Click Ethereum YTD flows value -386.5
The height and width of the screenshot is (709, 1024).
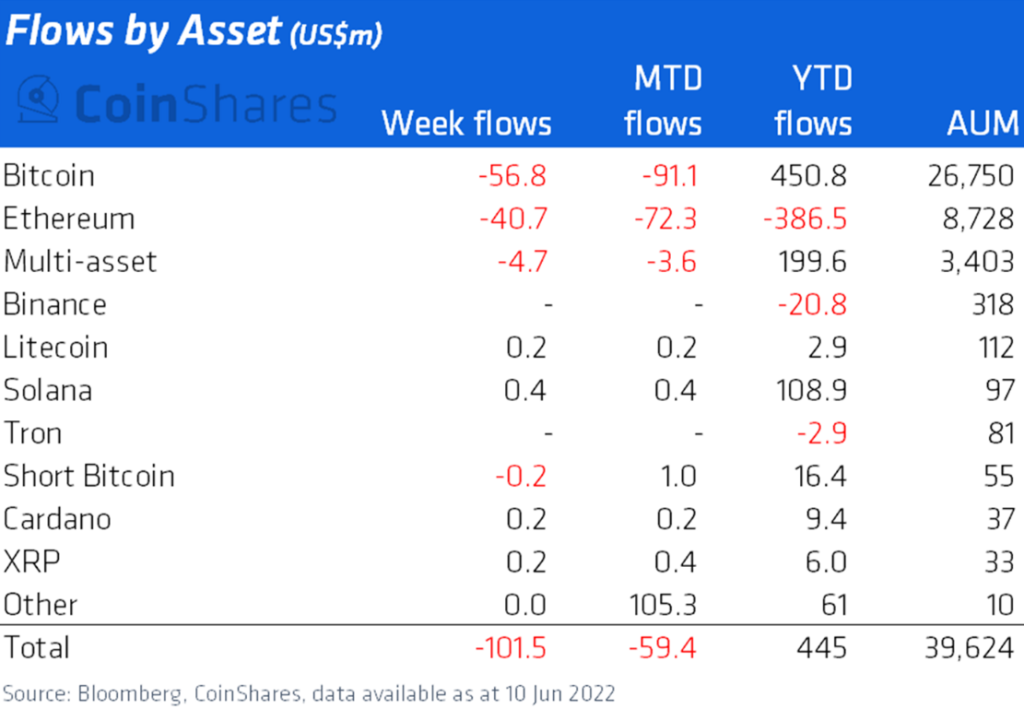point(805,219)
